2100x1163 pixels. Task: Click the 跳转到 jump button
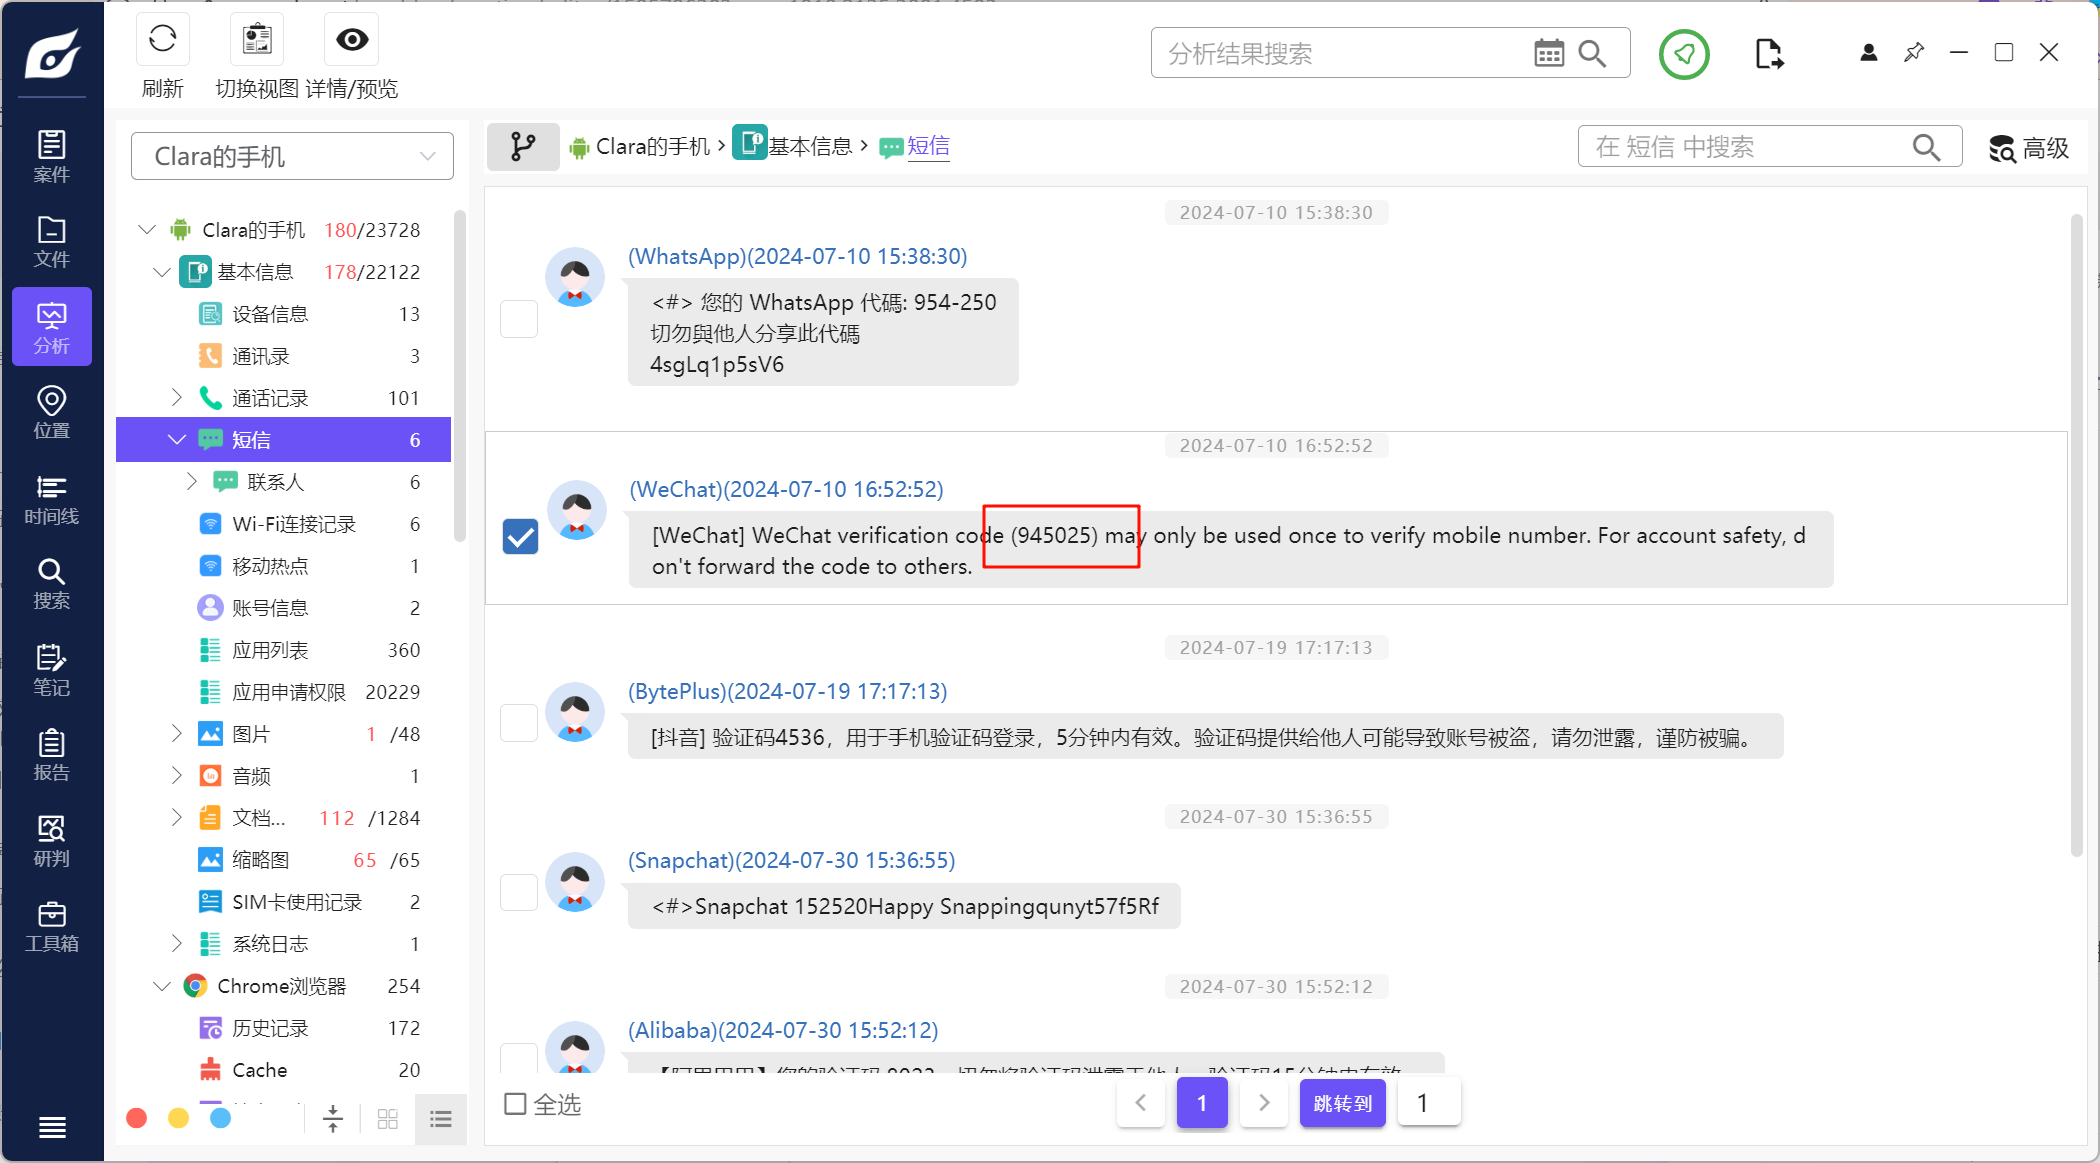click(1342, 1103)
